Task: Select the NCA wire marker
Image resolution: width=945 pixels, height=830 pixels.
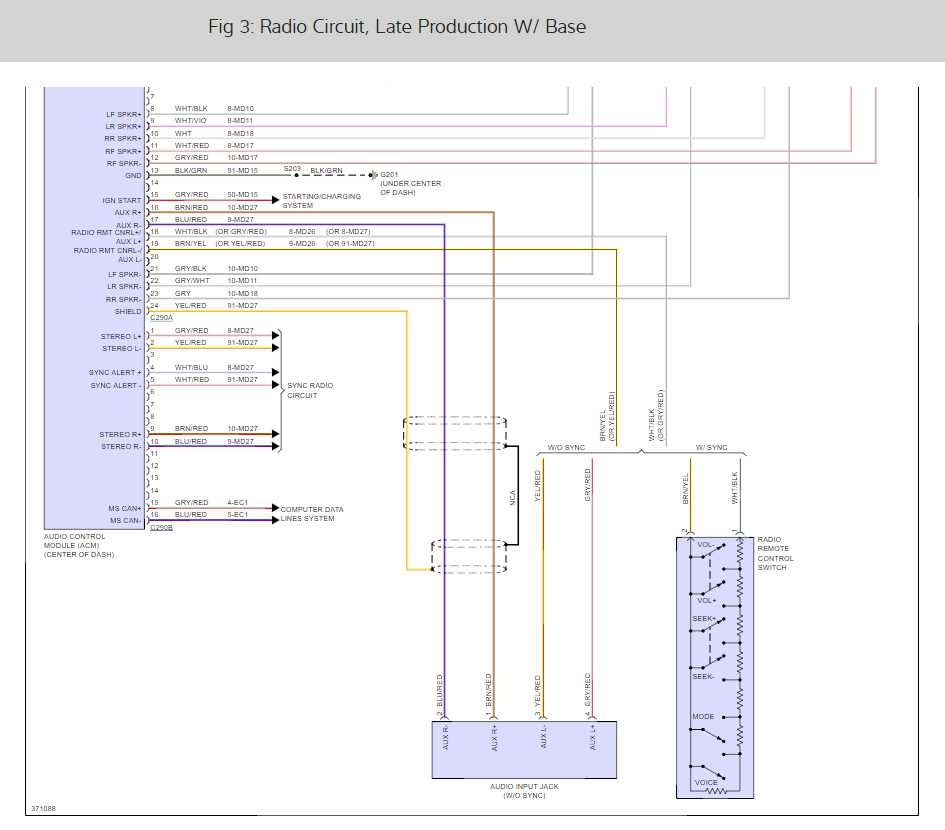Action: tap(512, 496)
